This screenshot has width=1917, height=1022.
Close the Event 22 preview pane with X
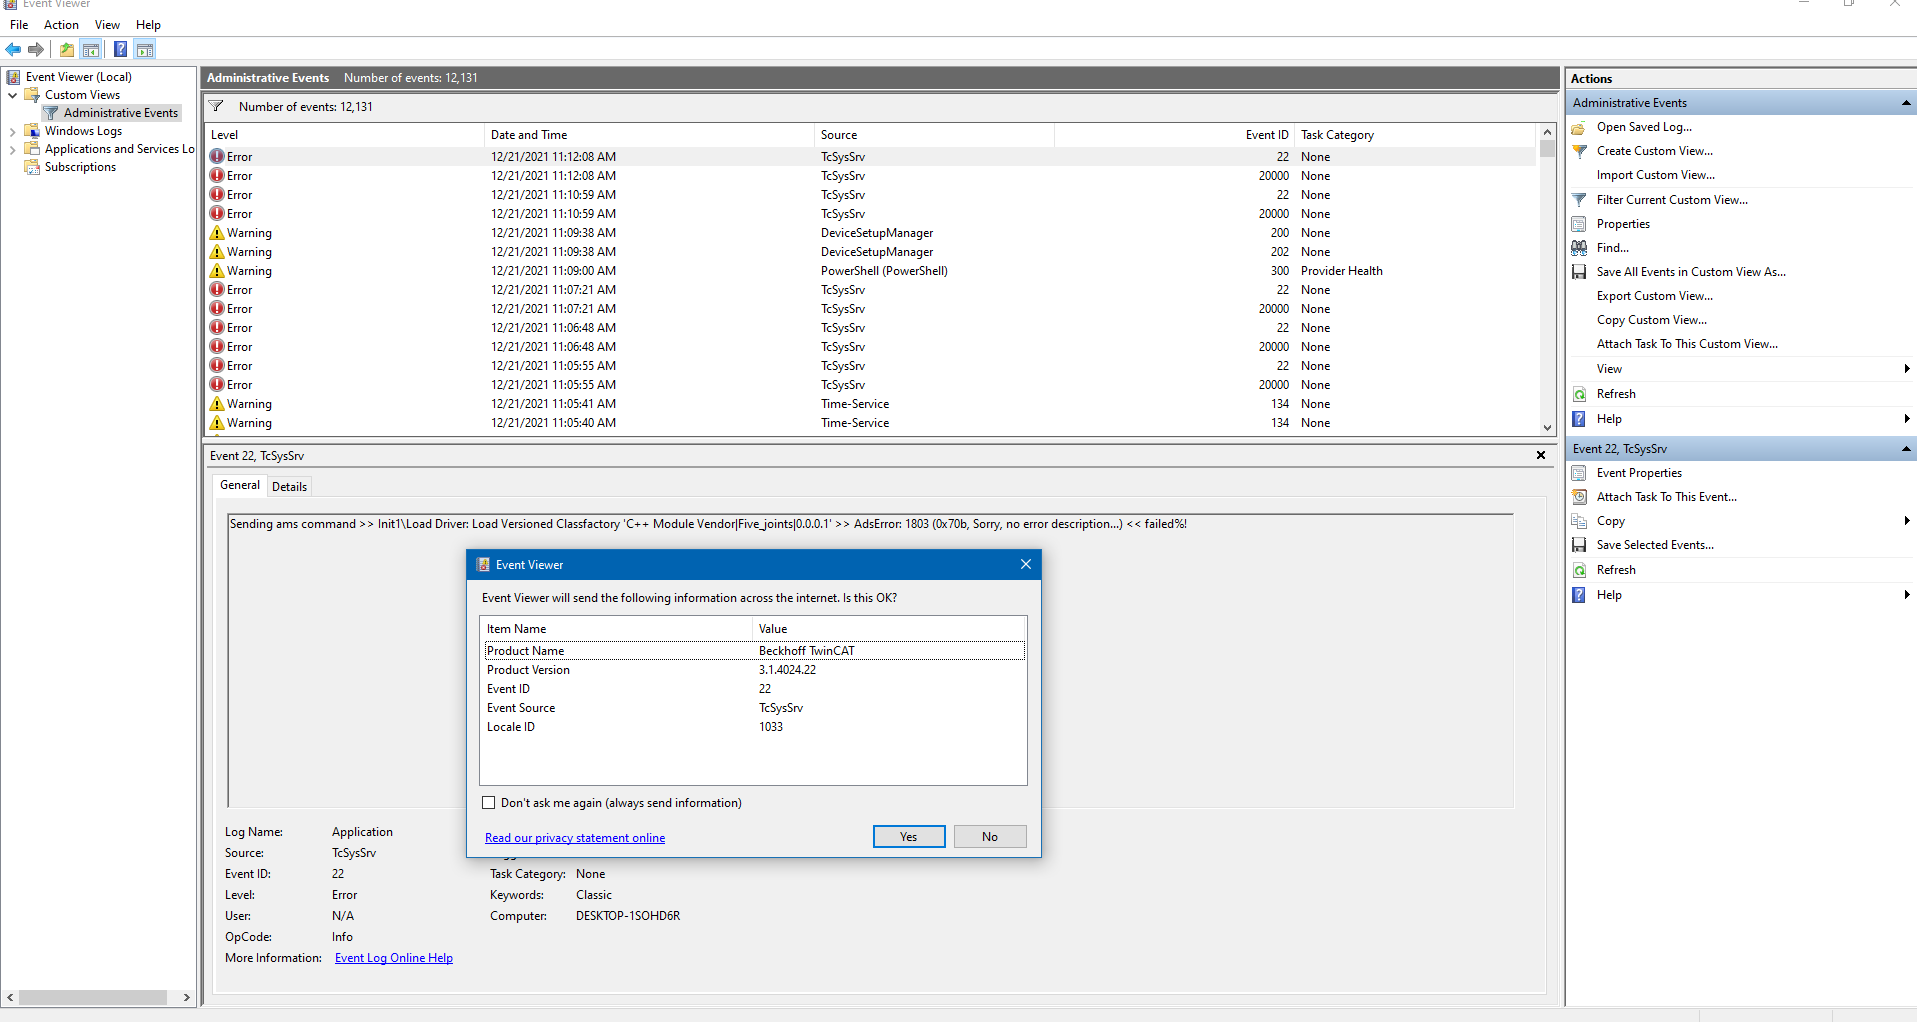[x=1541, y=455]
